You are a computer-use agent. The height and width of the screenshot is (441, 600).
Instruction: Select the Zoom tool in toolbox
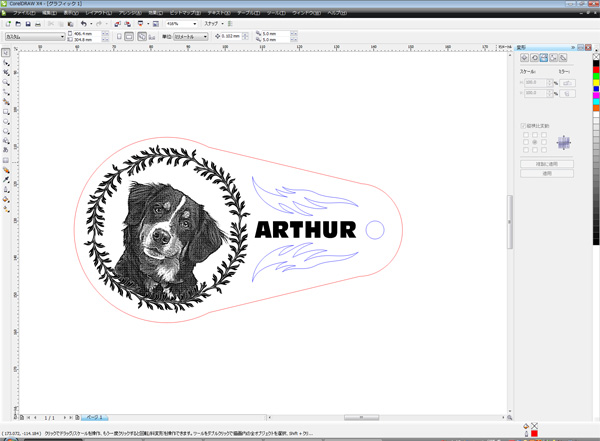tap(6, 82)
